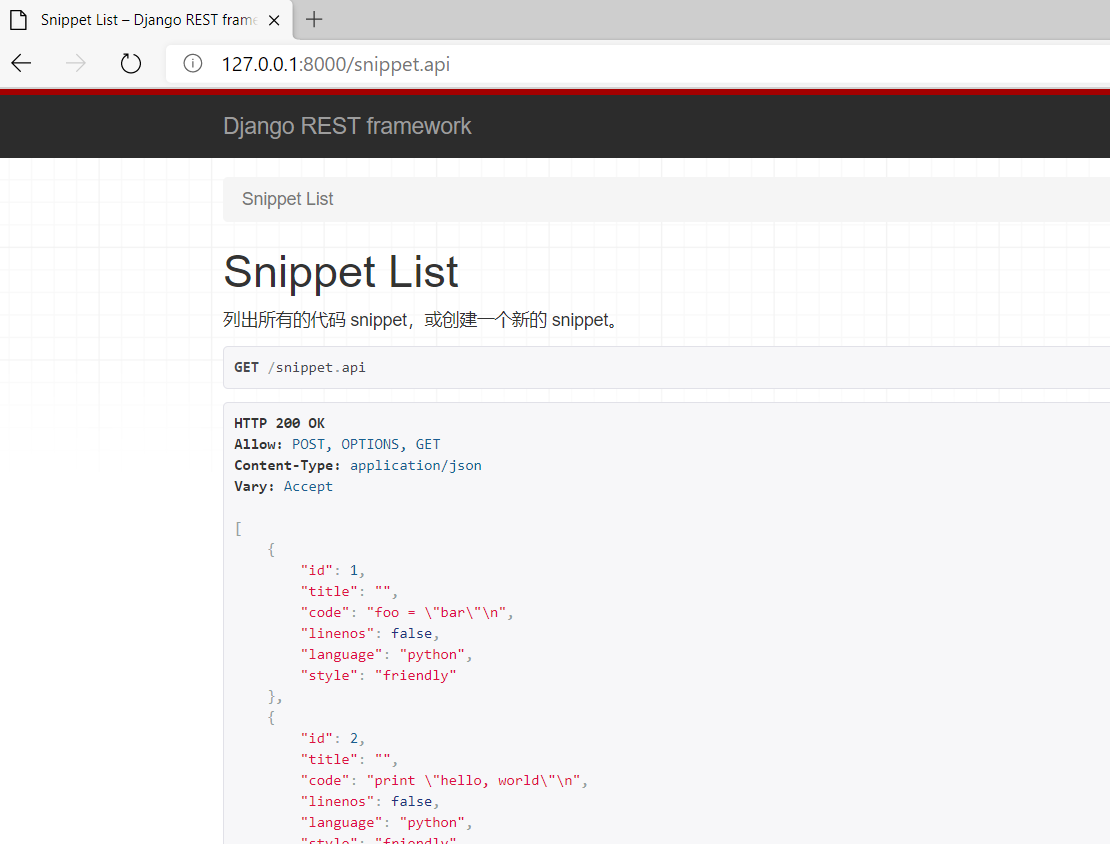Click the GET request method label

click(x=246, y=367)
